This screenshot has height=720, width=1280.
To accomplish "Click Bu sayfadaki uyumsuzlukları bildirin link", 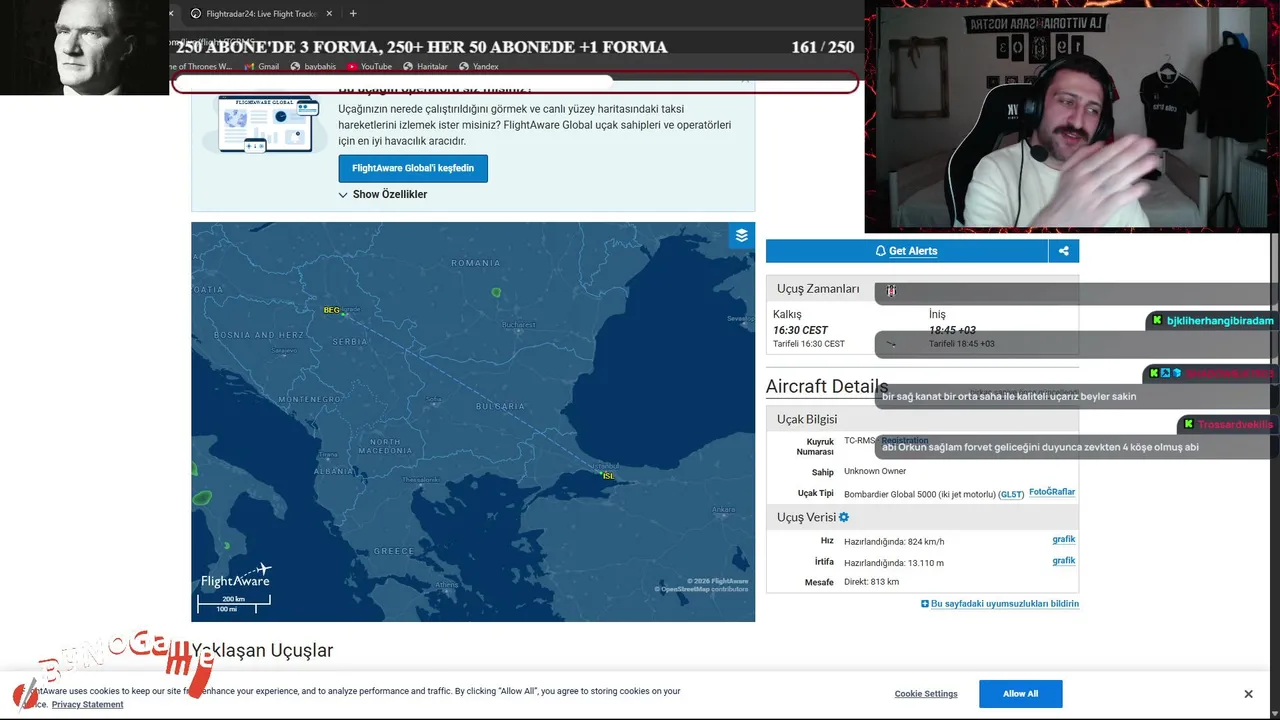I will [x=1005, y=604].
